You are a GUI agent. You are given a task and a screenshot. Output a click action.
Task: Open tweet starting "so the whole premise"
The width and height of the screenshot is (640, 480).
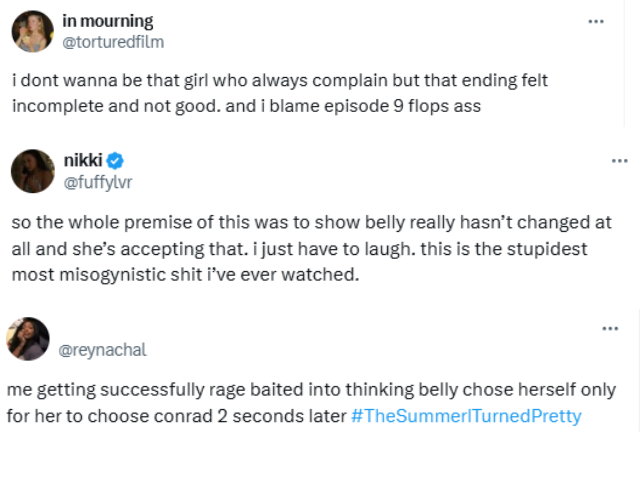311,249
